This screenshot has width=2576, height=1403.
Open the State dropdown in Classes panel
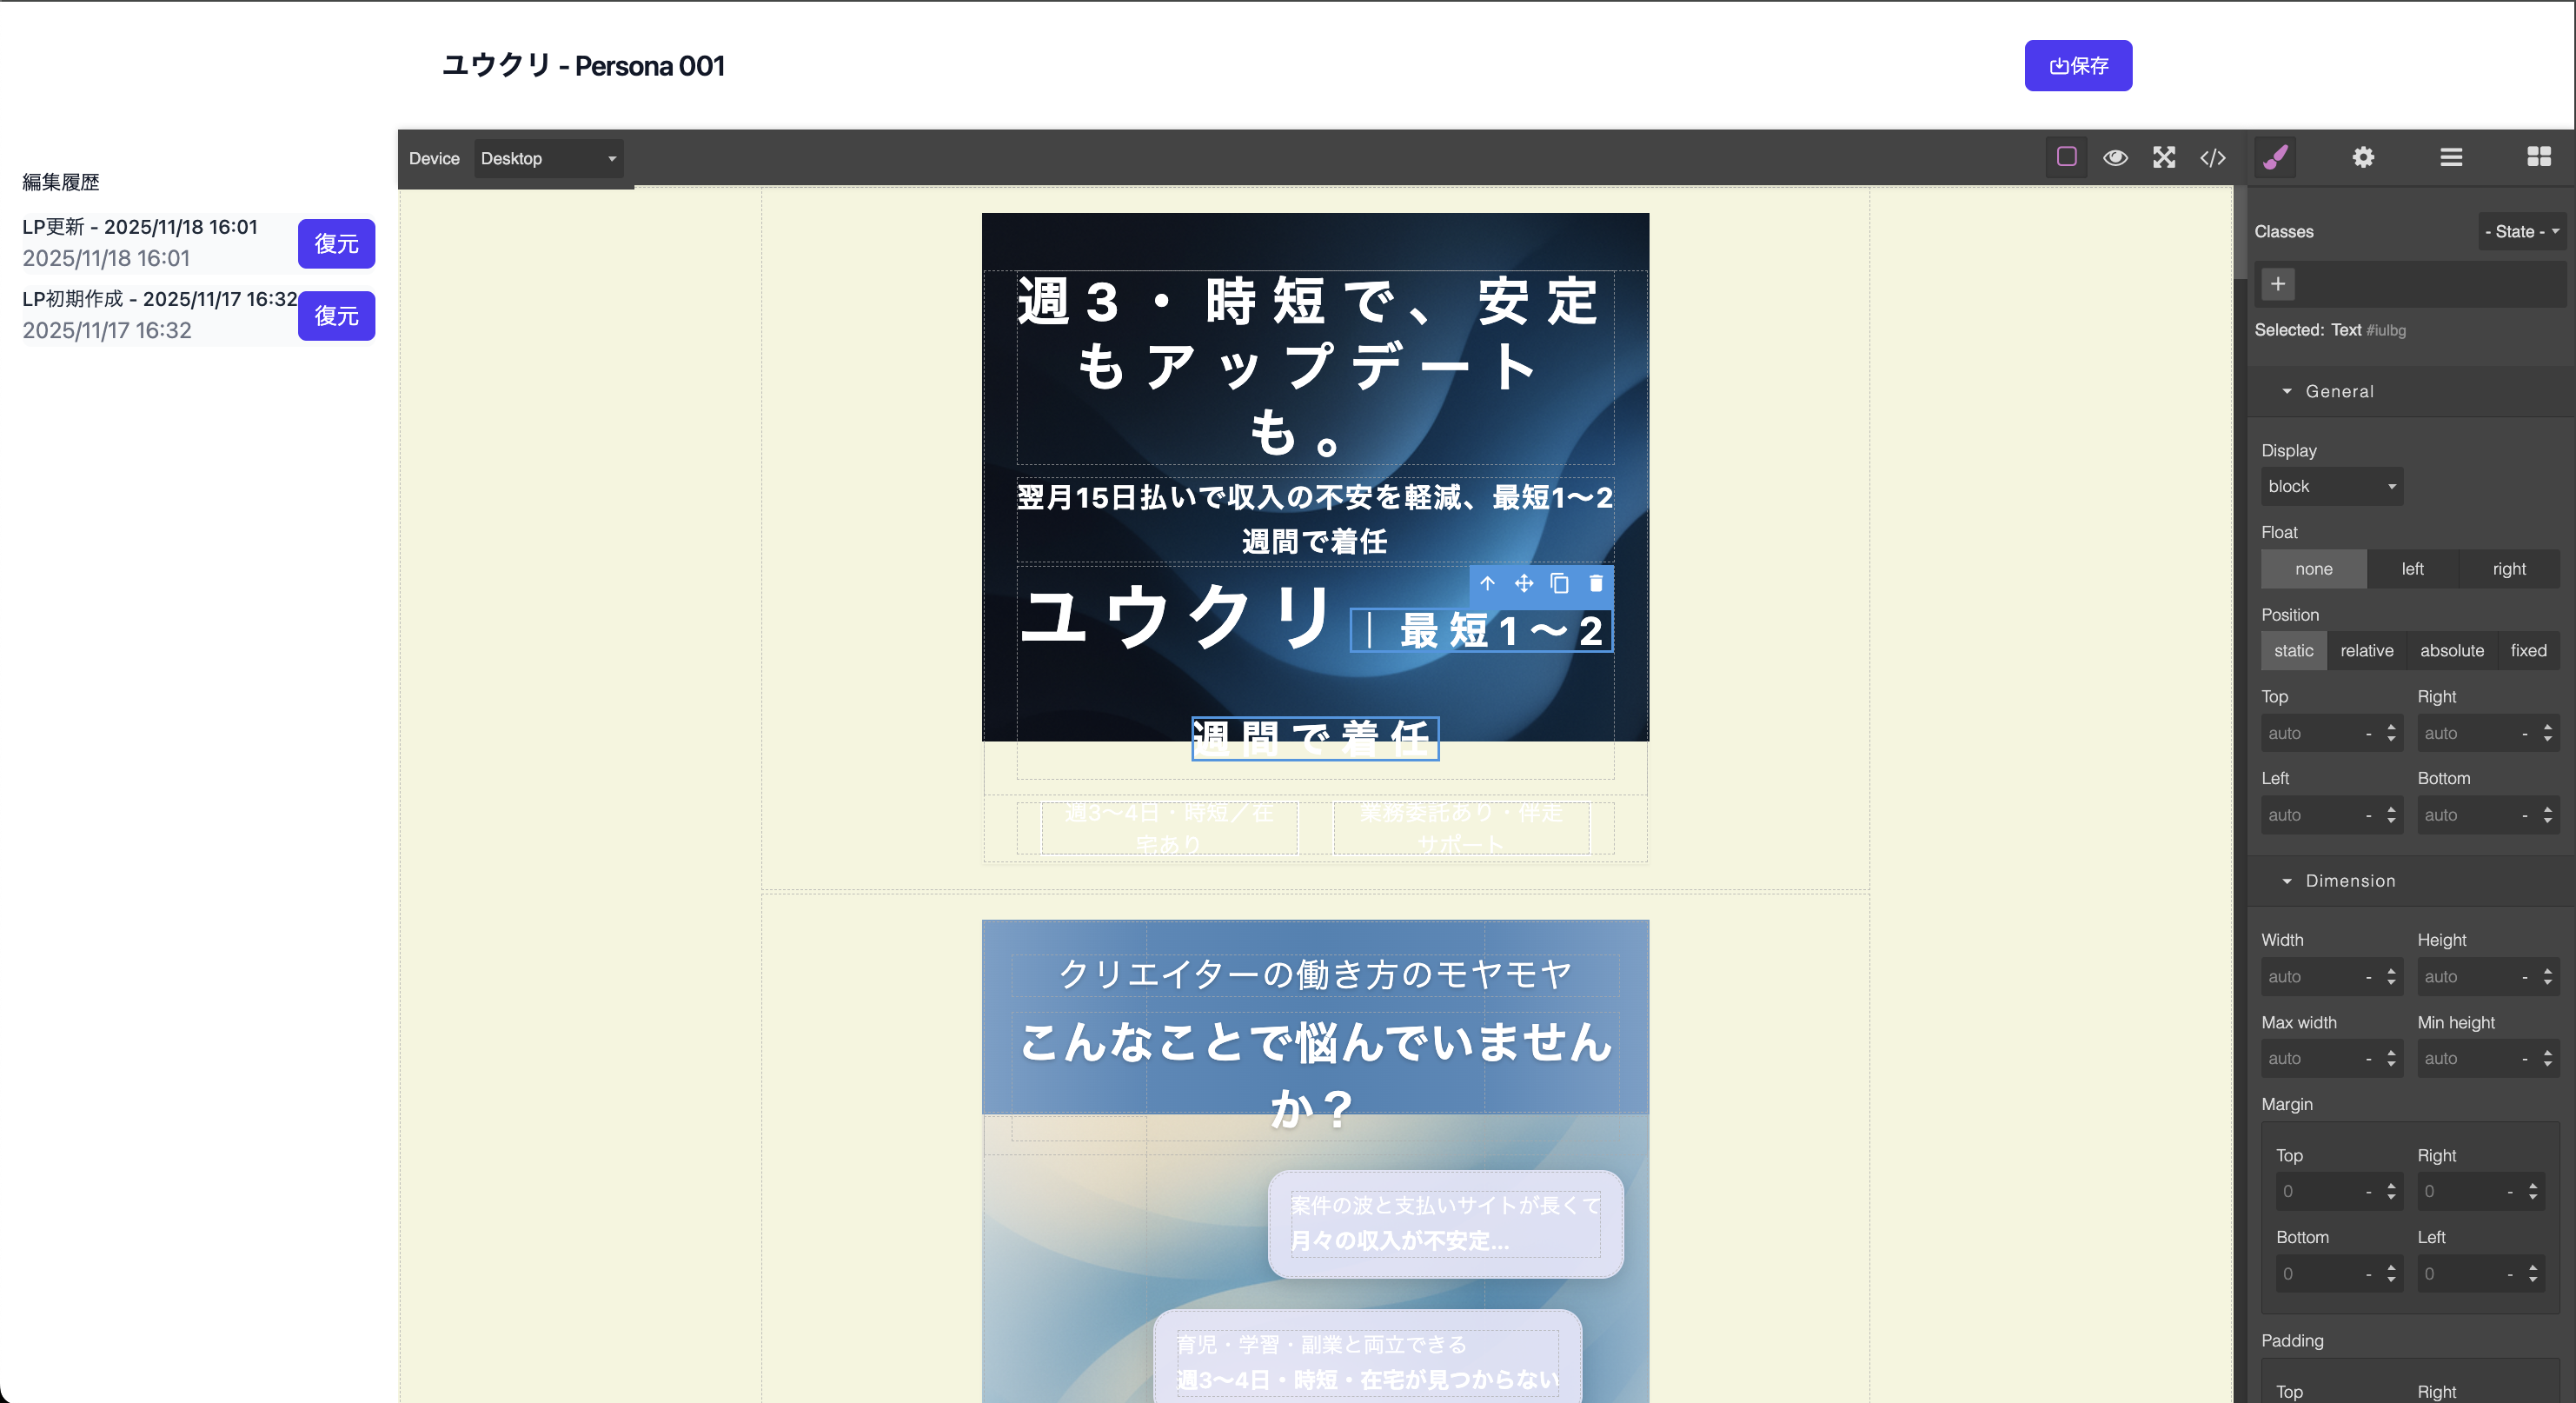[2520, 231]
